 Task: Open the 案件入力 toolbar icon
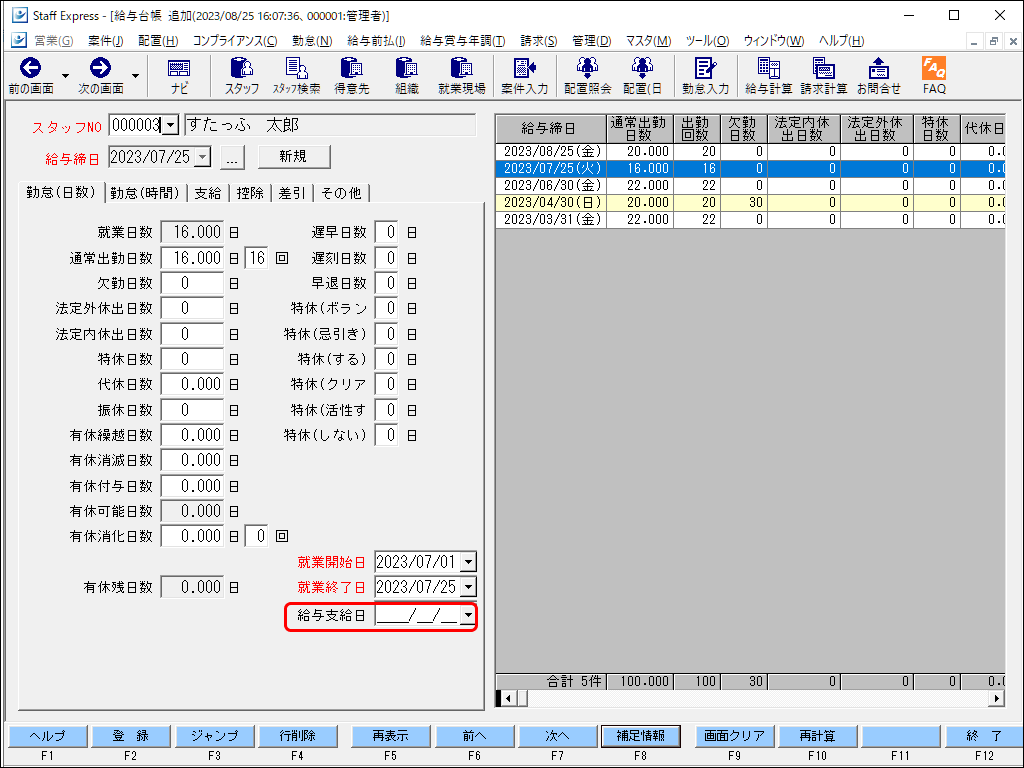point(524,76)
